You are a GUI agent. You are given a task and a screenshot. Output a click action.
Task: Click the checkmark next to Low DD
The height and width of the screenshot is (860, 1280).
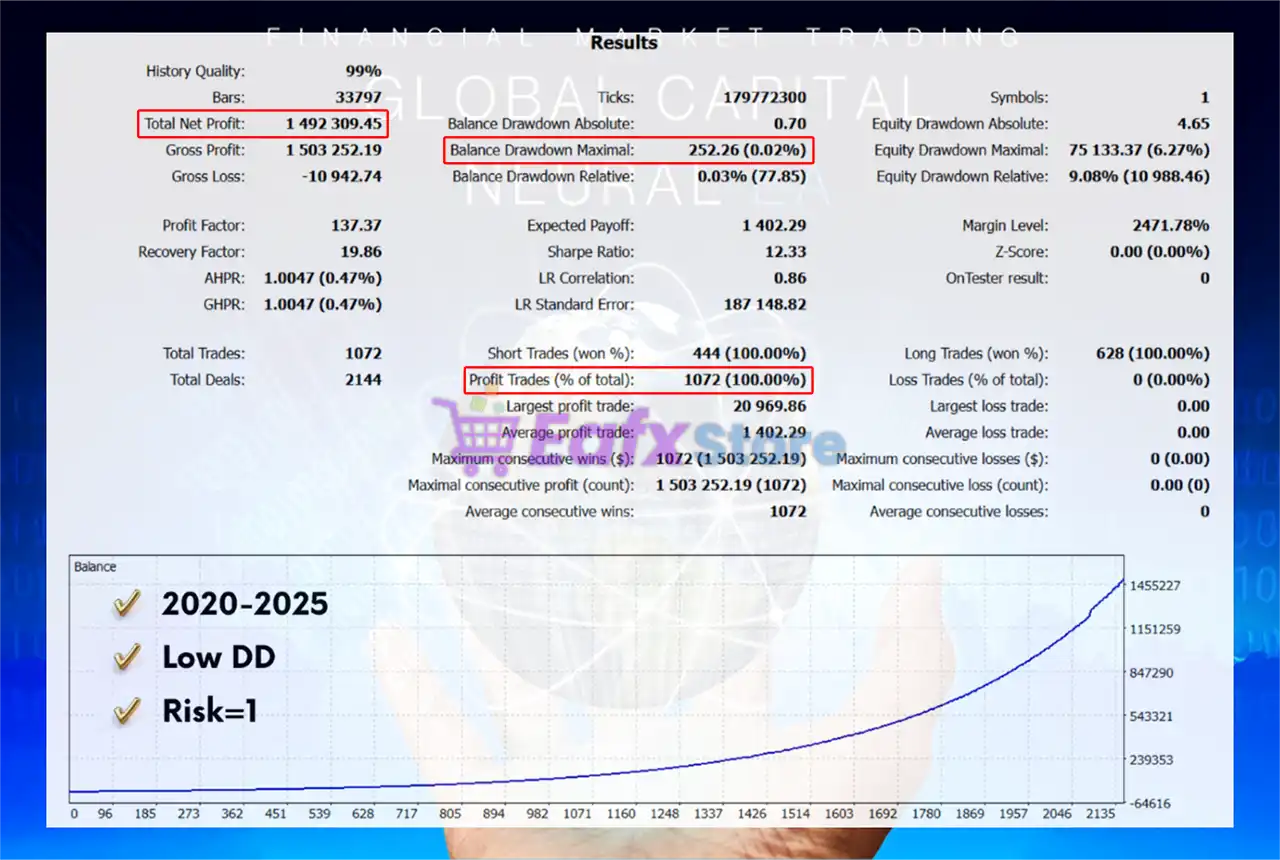pos(126,657)
